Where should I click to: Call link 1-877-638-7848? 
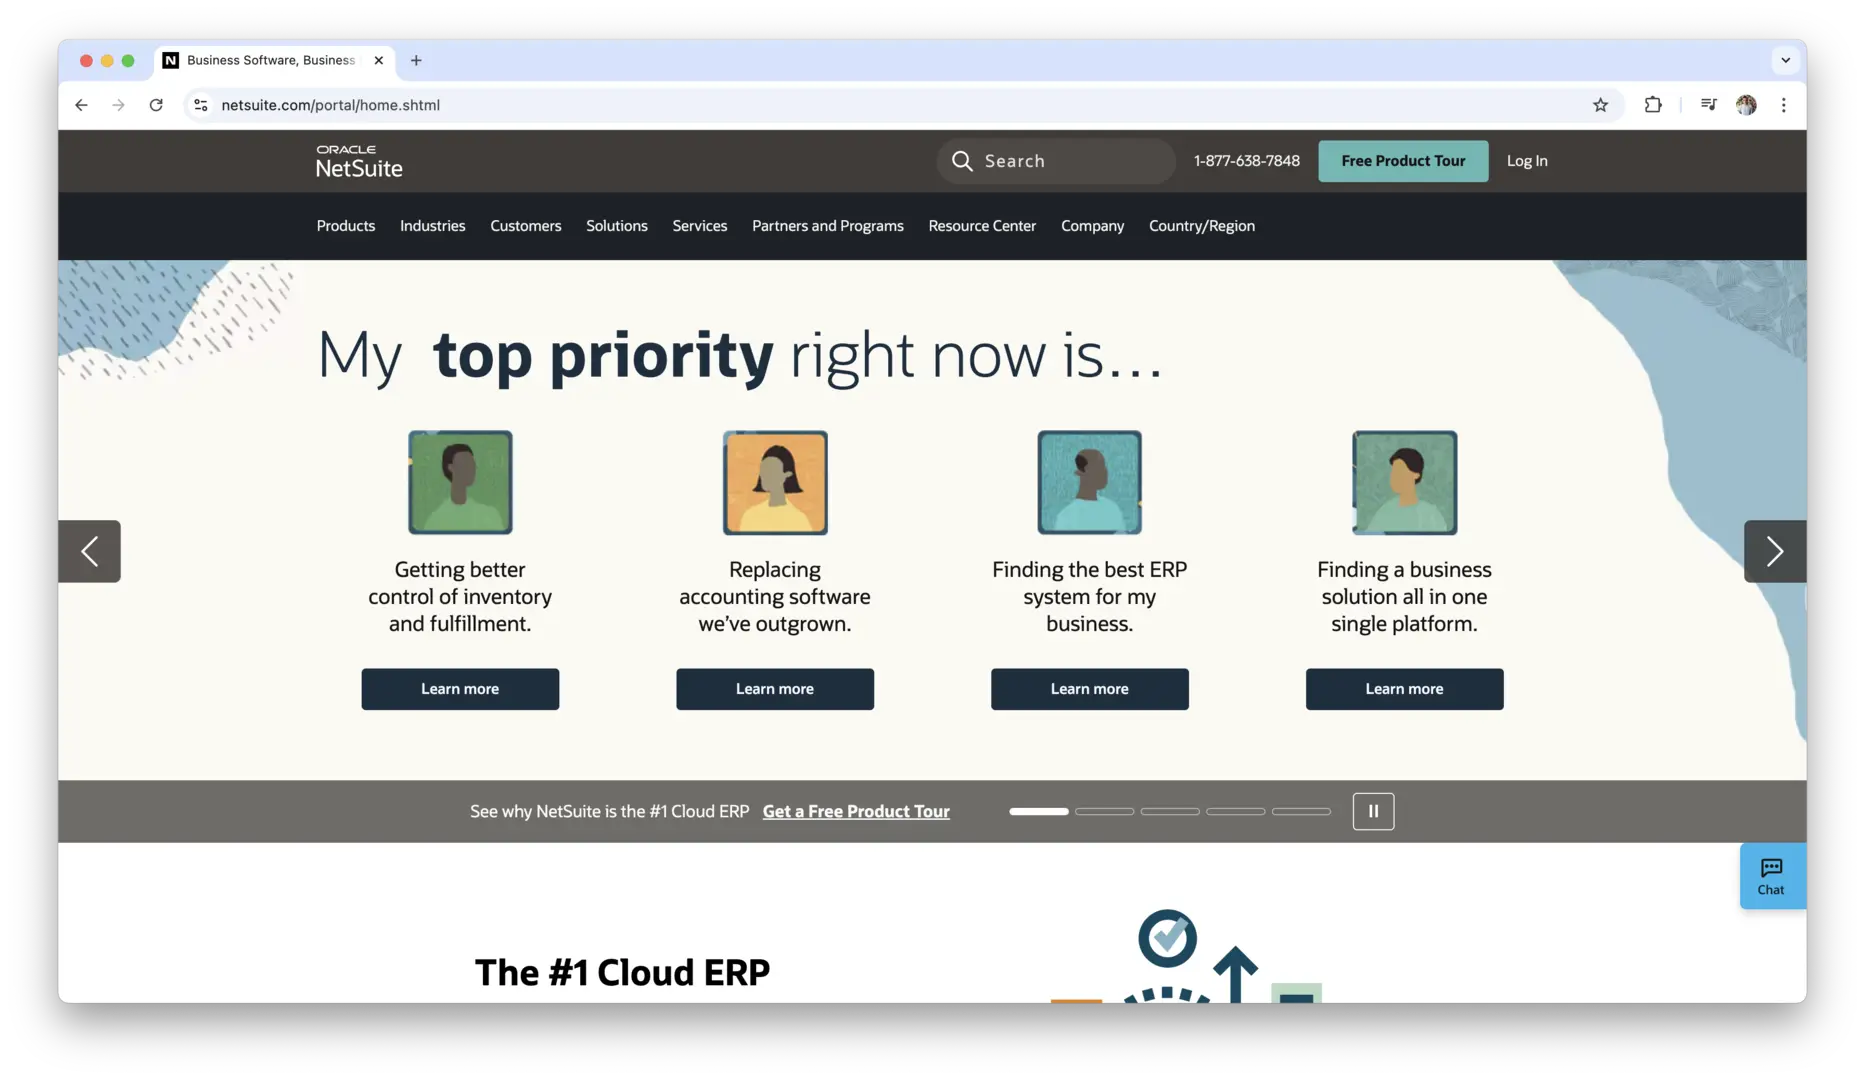[1247, 161]
